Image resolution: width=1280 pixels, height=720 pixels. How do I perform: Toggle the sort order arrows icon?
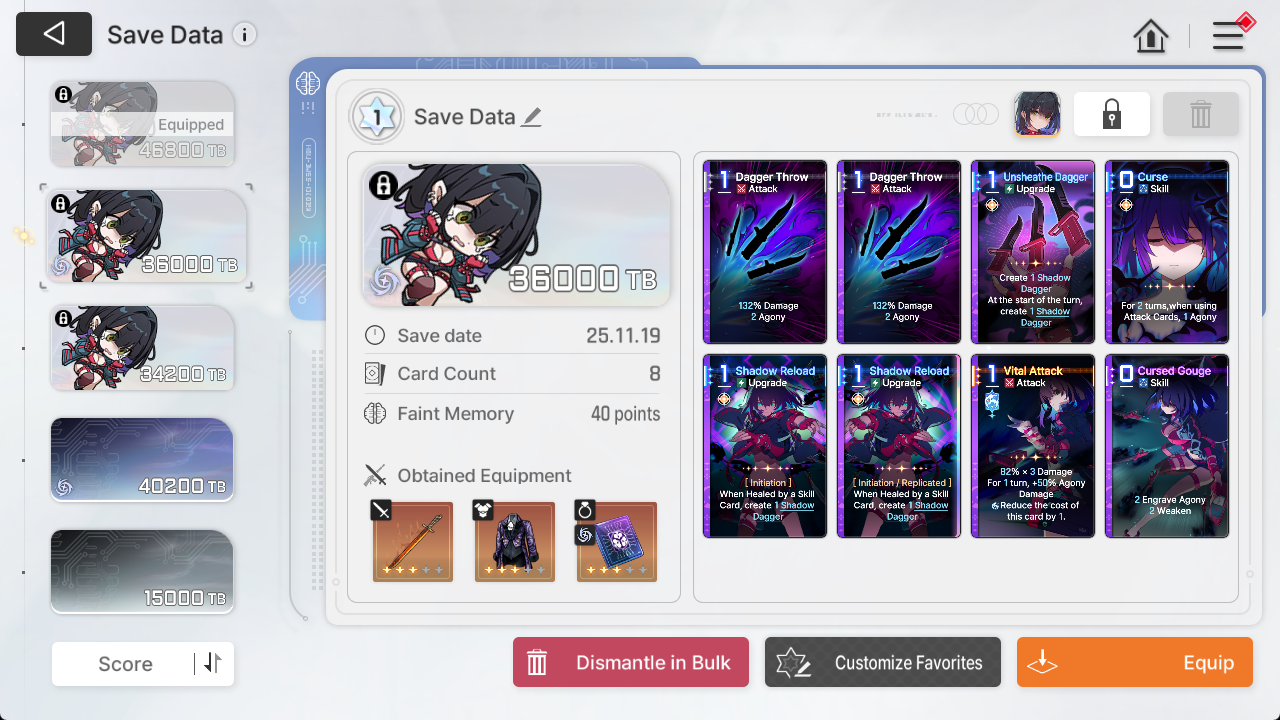212,663
